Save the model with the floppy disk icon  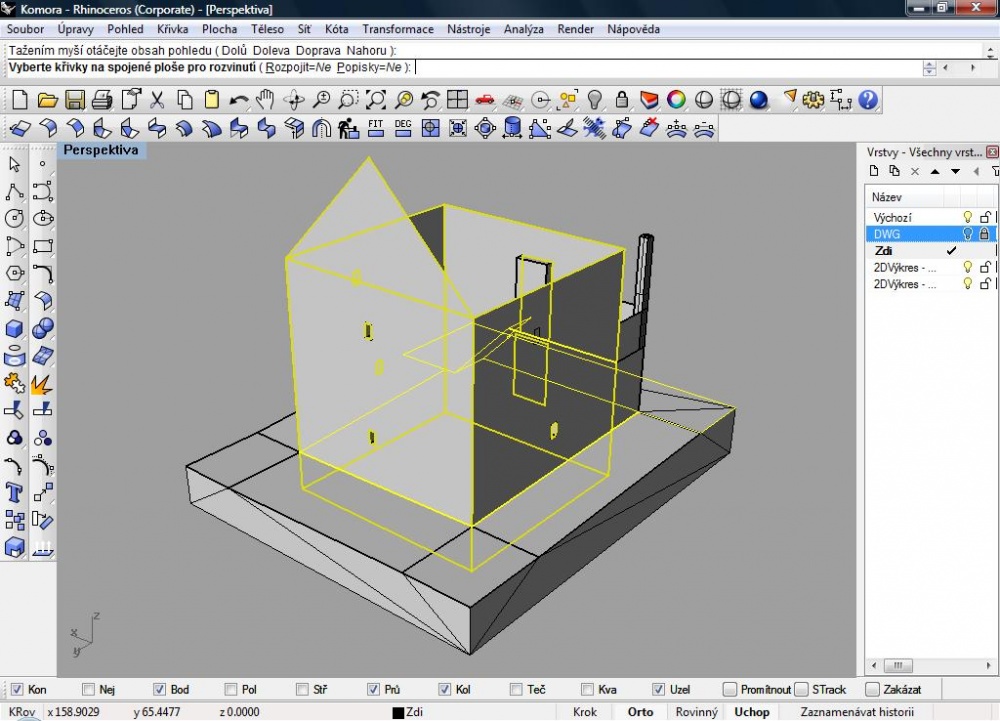pyautogui.click(x=75, y=100)
